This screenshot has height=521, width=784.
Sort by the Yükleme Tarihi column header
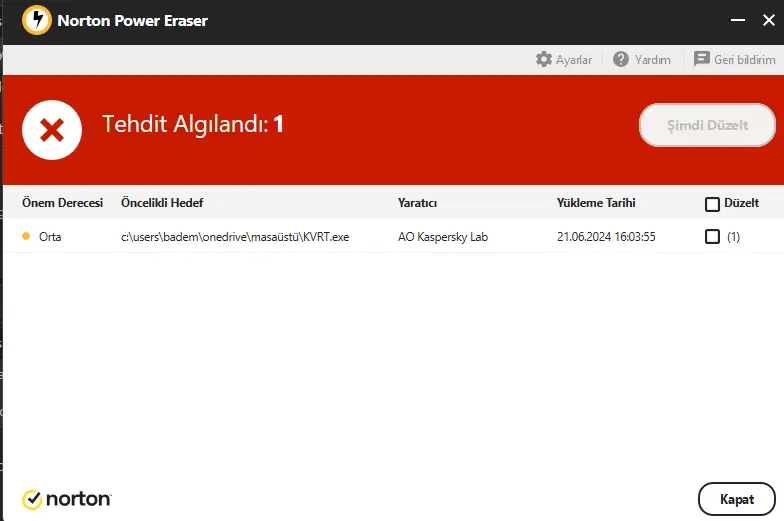(x=596, y=202)
